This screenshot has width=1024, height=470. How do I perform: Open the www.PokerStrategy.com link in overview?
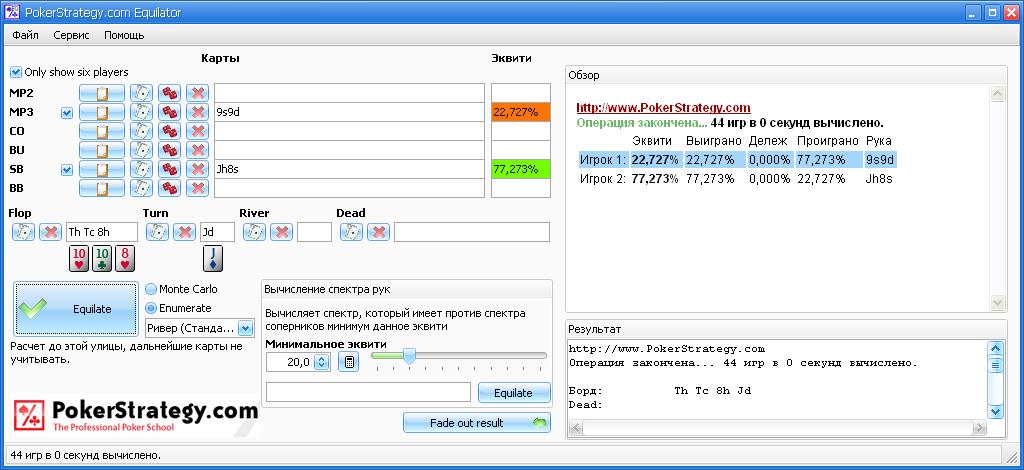coord(663,107)
